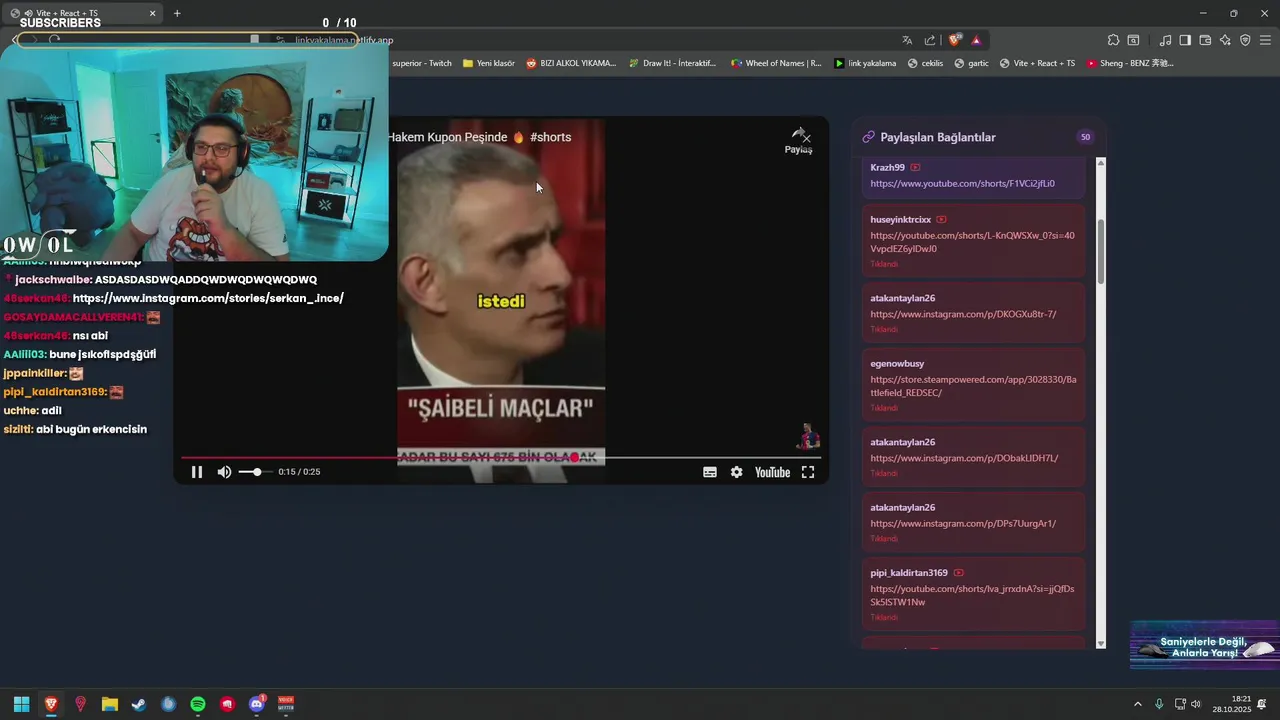Open a new browser tab

pyautogui.click(x=177, y=13)
